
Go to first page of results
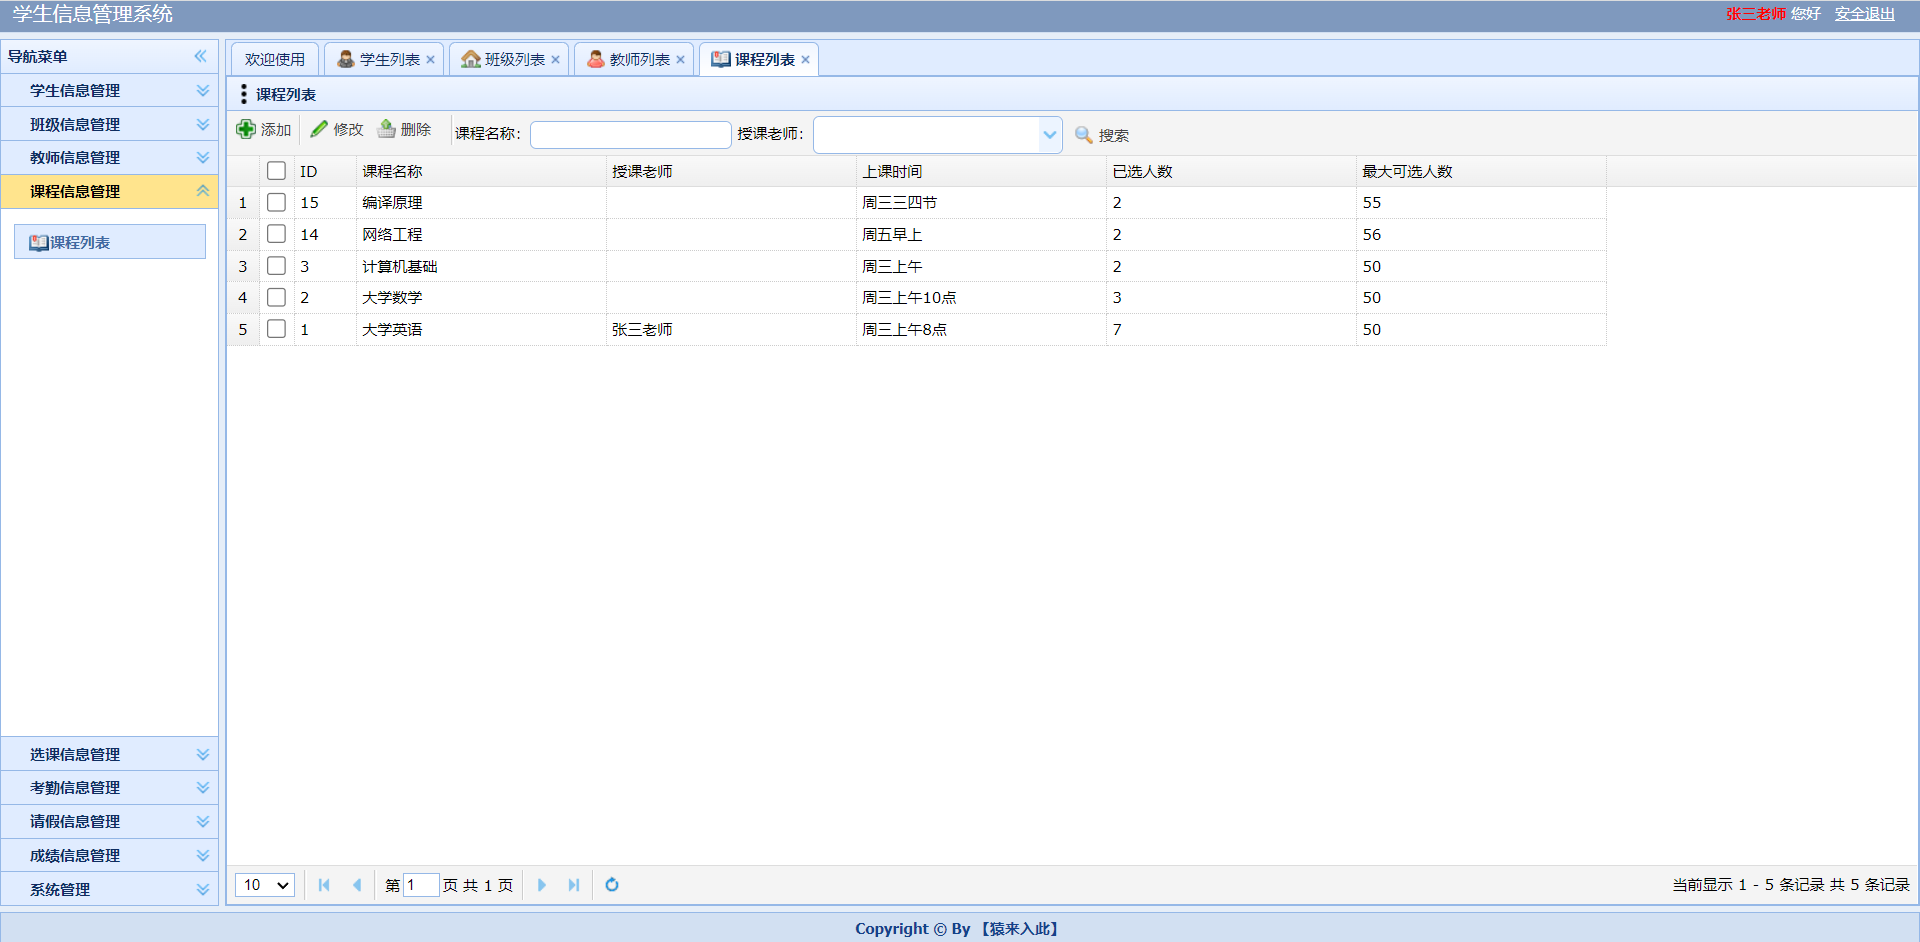tap(324, 885)
